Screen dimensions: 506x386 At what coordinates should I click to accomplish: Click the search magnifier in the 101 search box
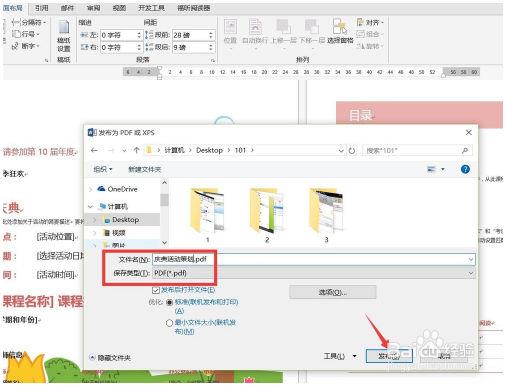(x=465, y=151)
